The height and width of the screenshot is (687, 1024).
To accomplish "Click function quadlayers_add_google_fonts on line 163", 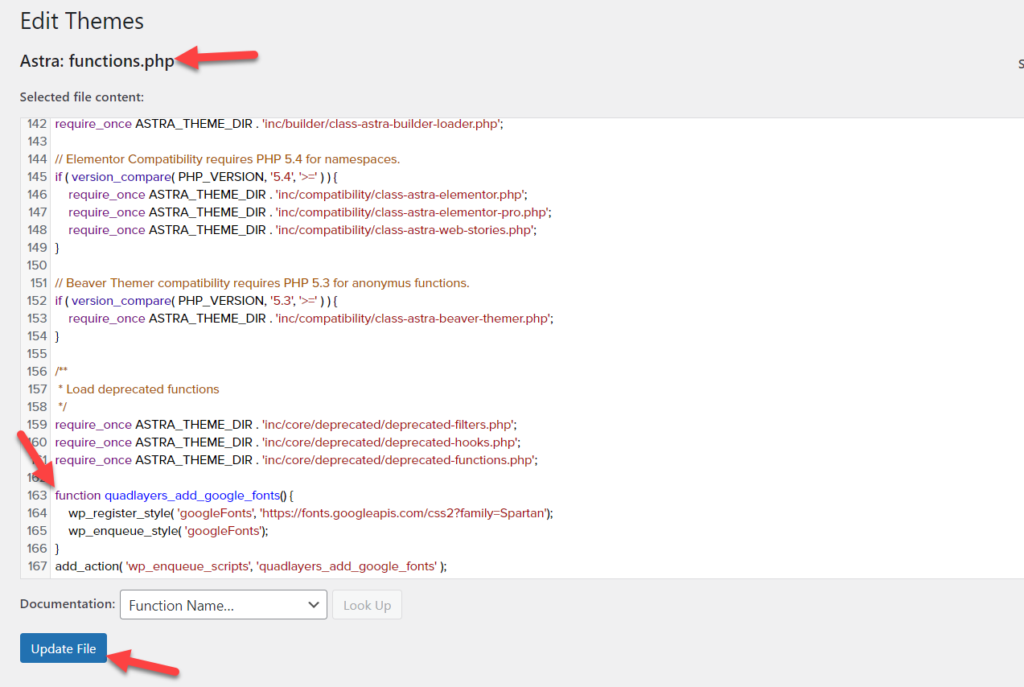I will pyautogui.click(x=174, y=495).
